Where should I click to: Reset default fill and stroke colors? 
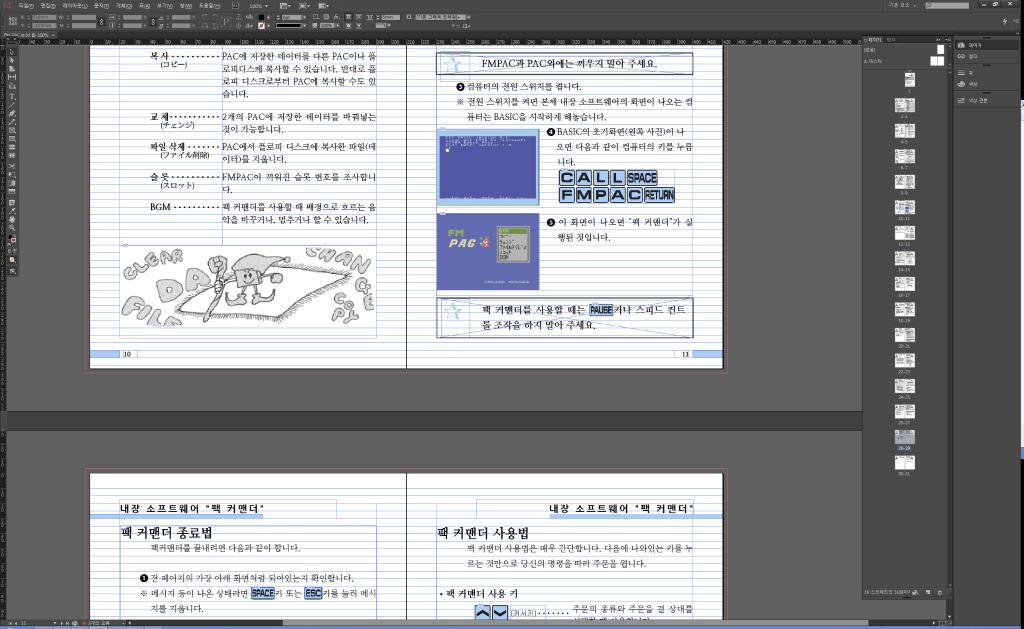tap(5, 243)
